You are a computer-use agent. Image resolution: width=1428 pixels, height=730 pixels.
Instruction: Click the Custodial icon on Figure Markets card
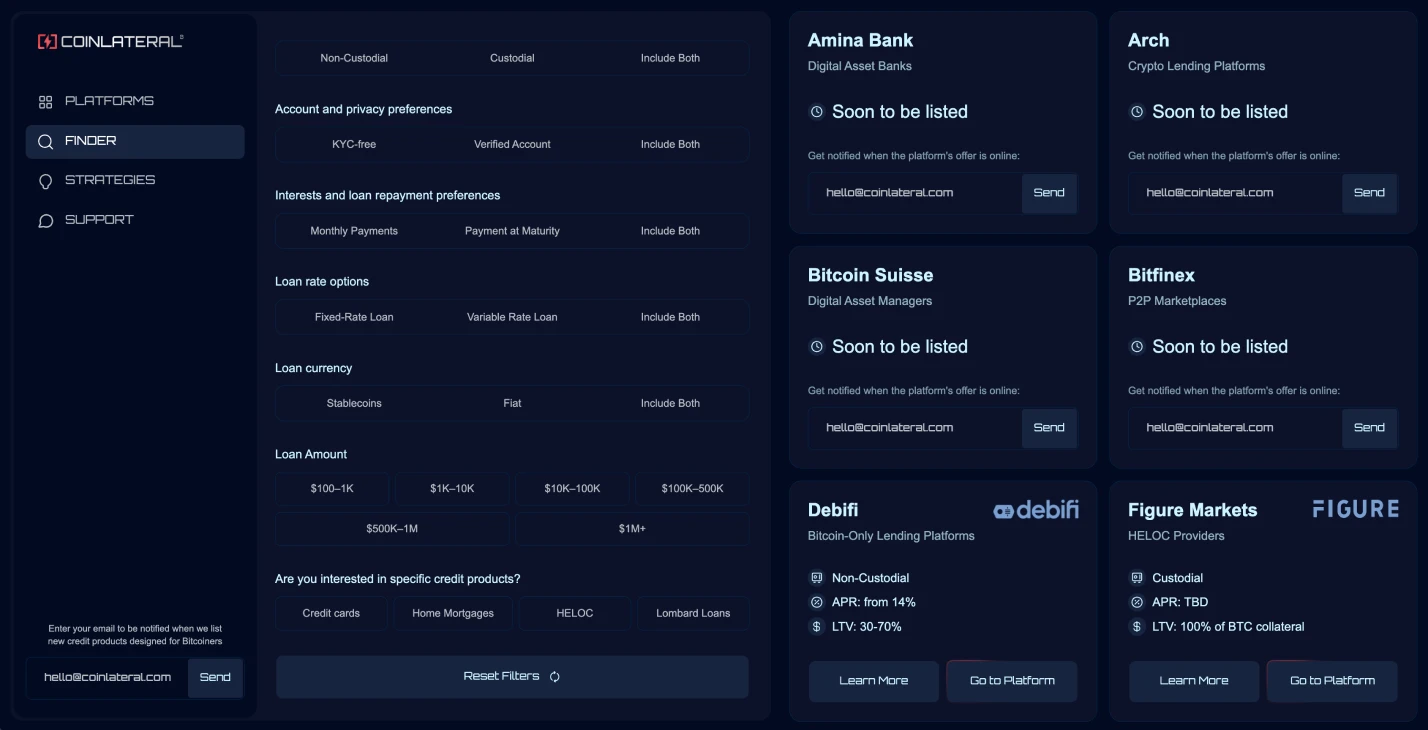click(1136, 578)
